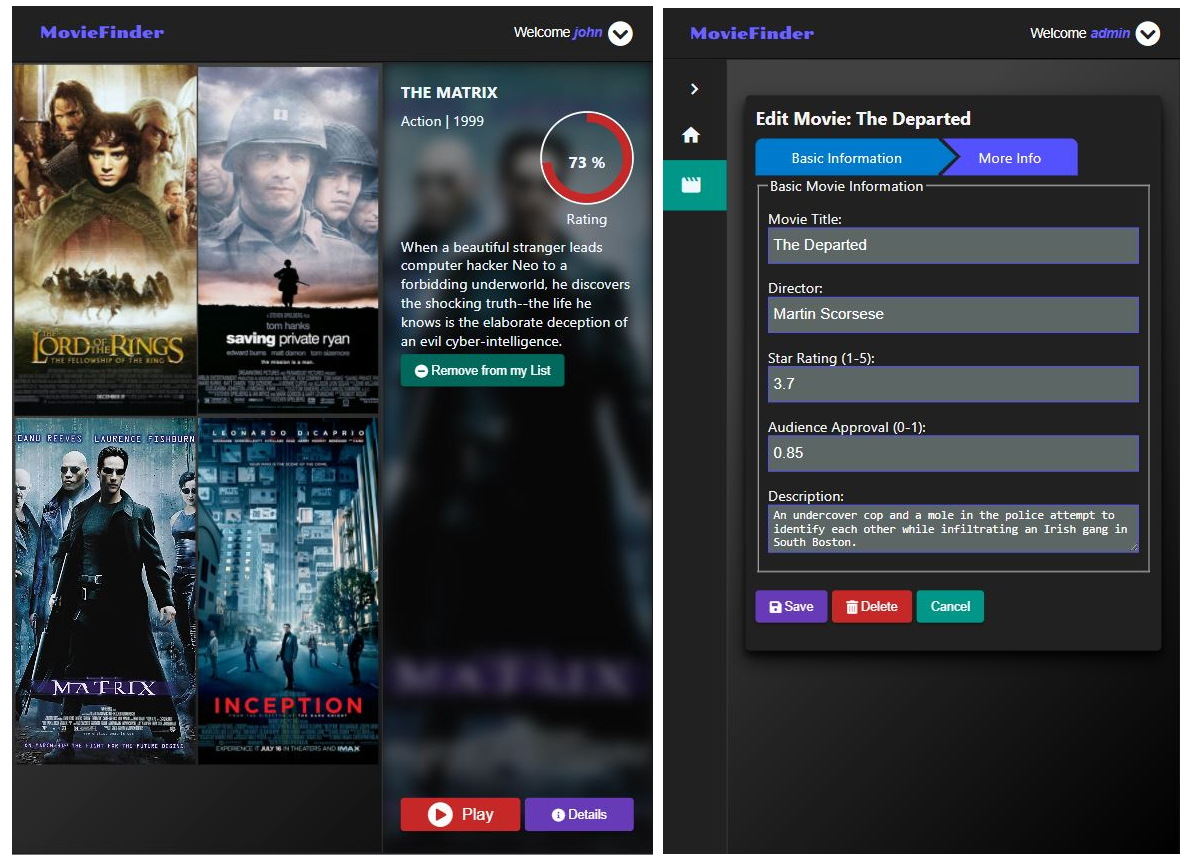Select the film strip icon in the sidebar

point(694,185)
